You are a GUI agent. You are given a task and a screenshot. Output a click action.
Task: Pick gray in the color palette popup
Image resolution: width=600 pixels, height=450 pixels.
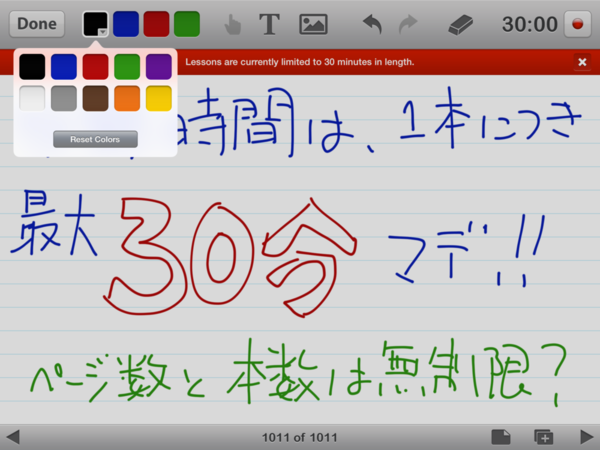[x=64, y=98]
